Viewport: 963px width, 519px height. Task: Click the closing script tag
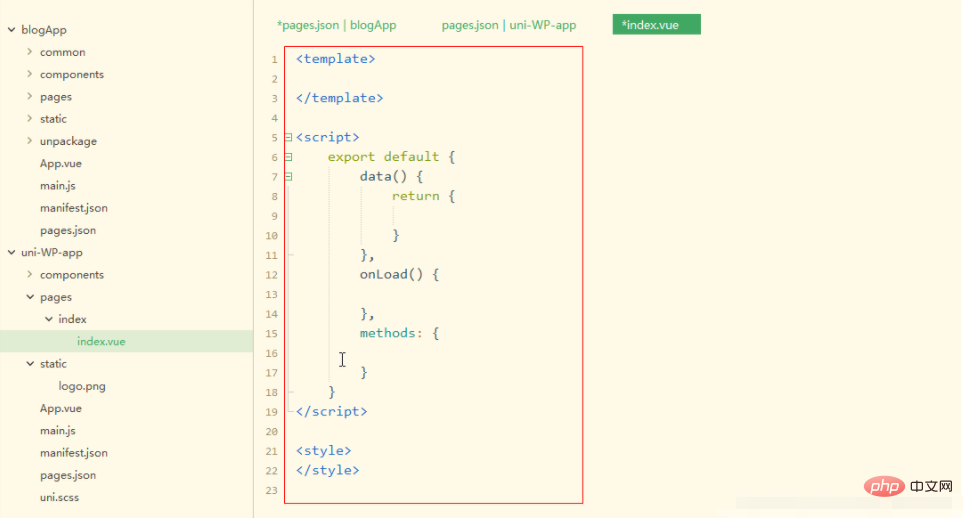[332, 412]
